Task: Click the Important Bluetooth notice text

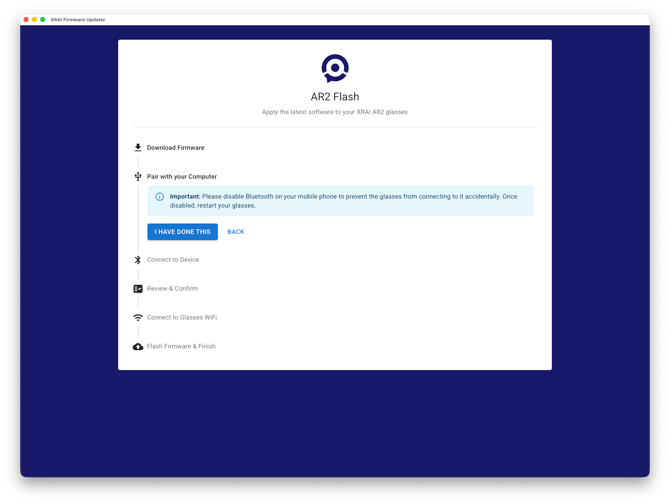Action: coord(343,201)
